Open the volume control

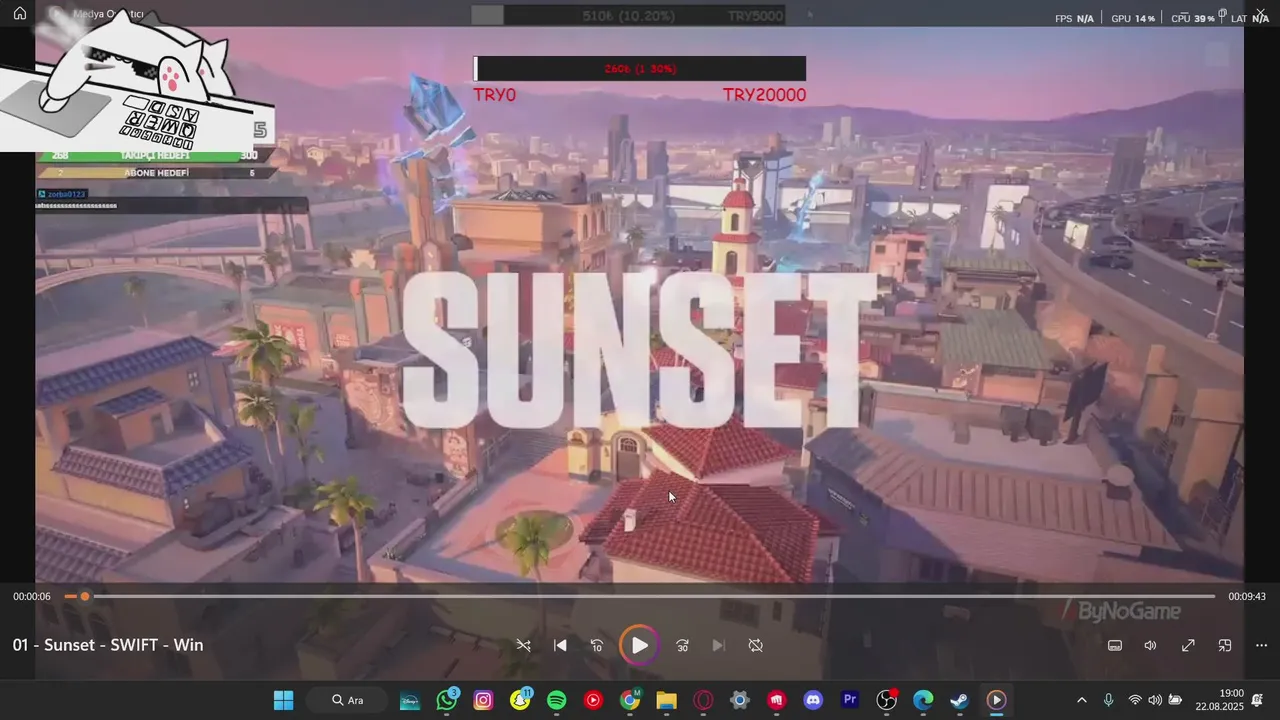(1151, 645)
